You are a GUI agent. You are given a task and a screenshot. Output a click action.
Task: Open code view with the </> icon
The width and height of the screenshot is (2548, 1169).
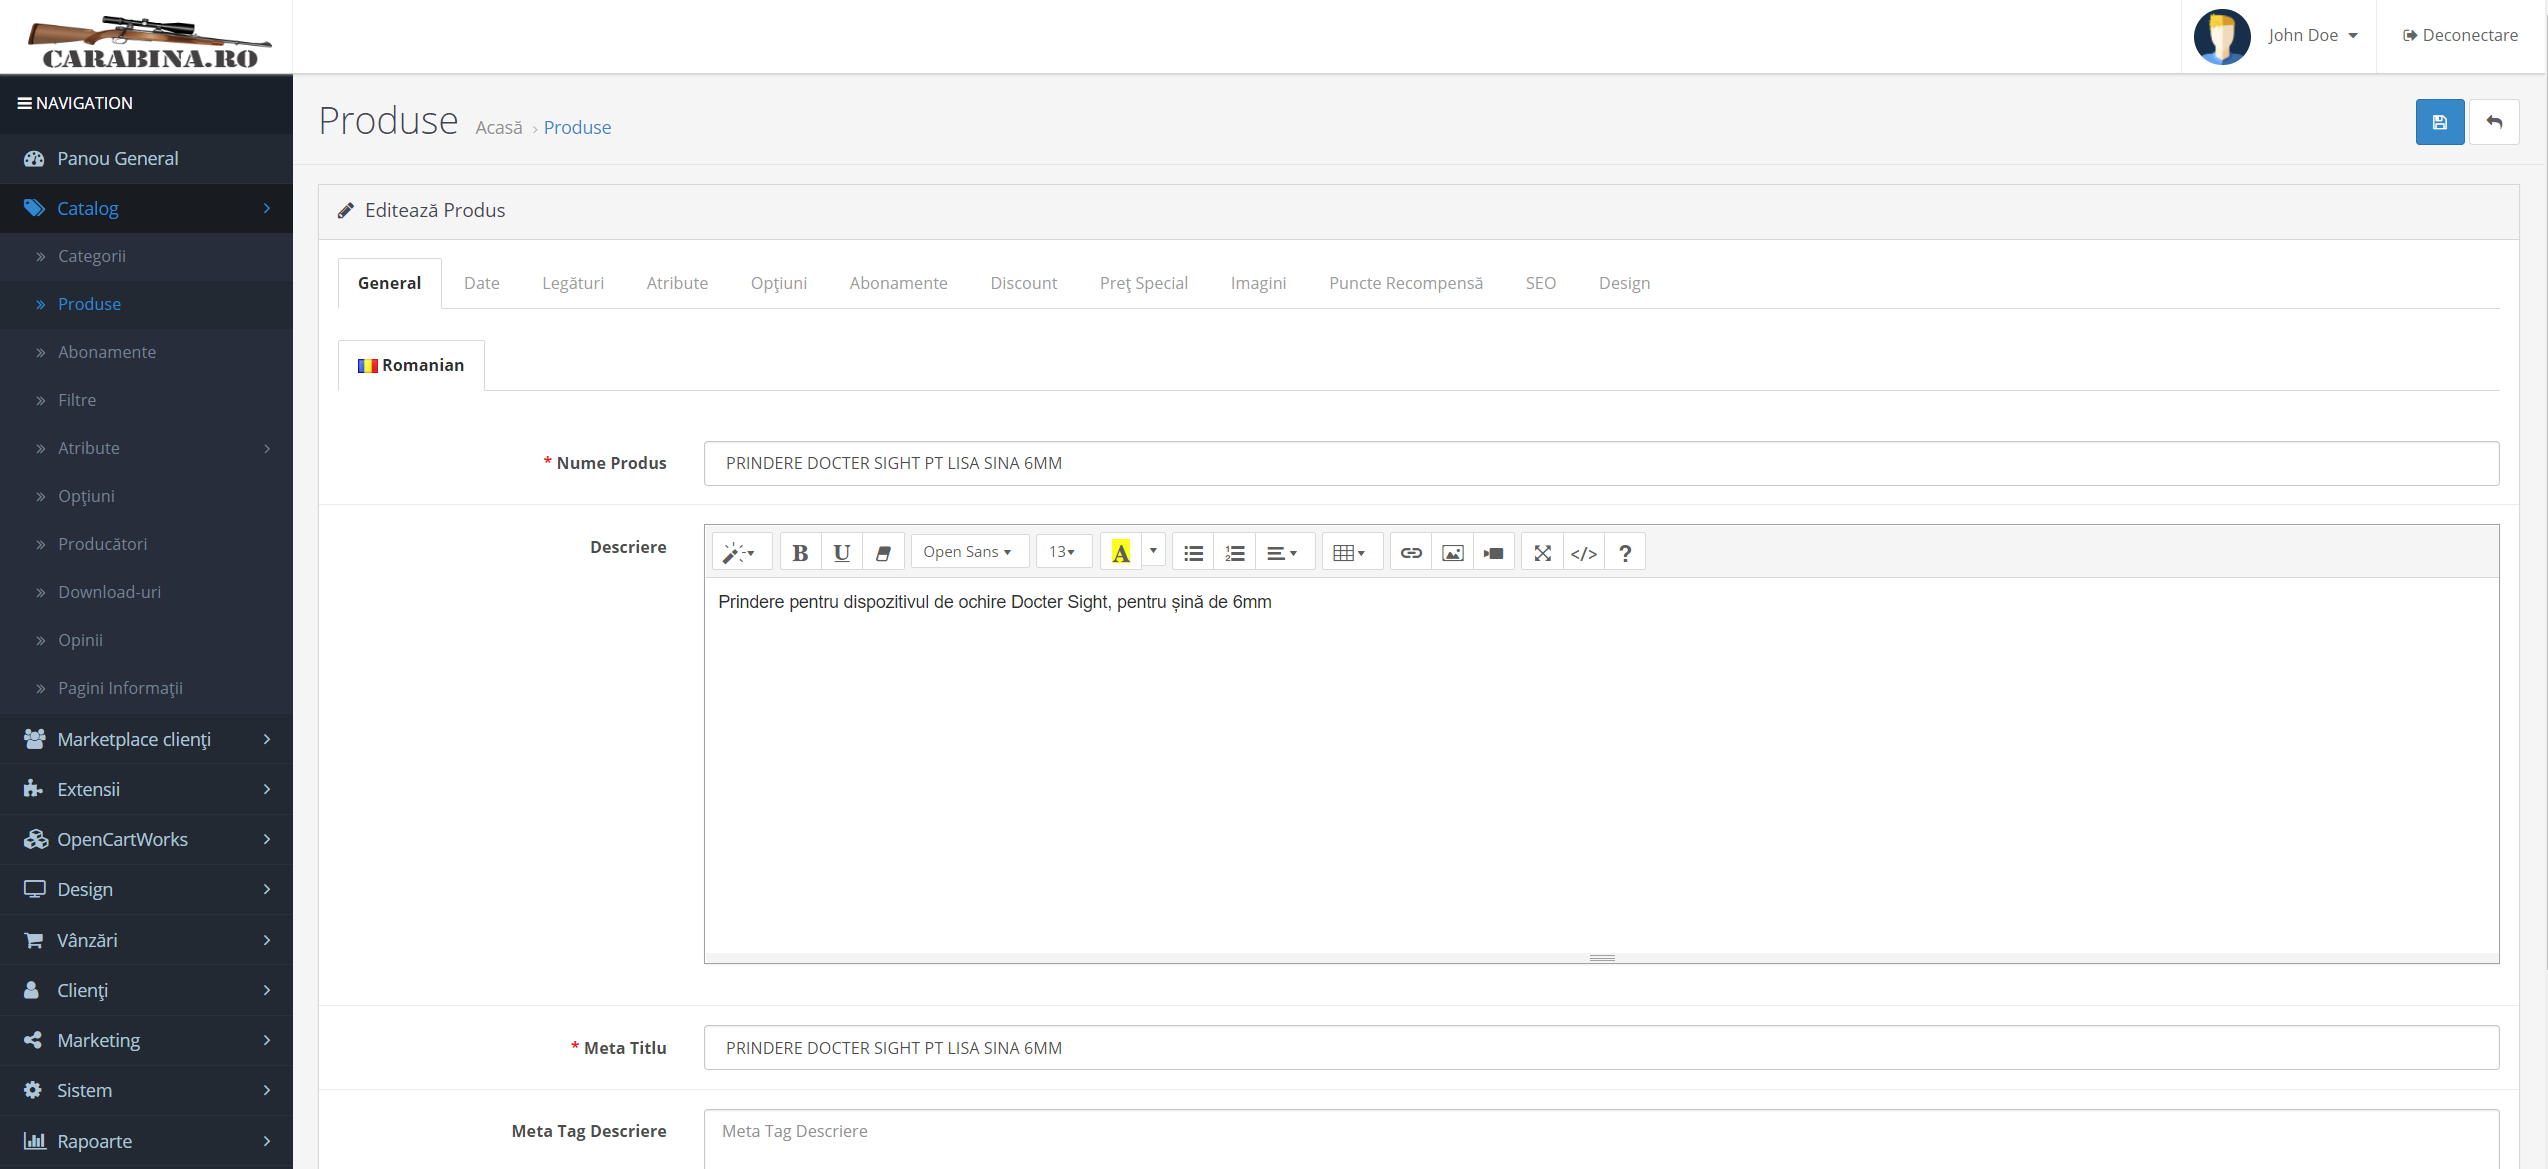click(x=1583, y=553)
